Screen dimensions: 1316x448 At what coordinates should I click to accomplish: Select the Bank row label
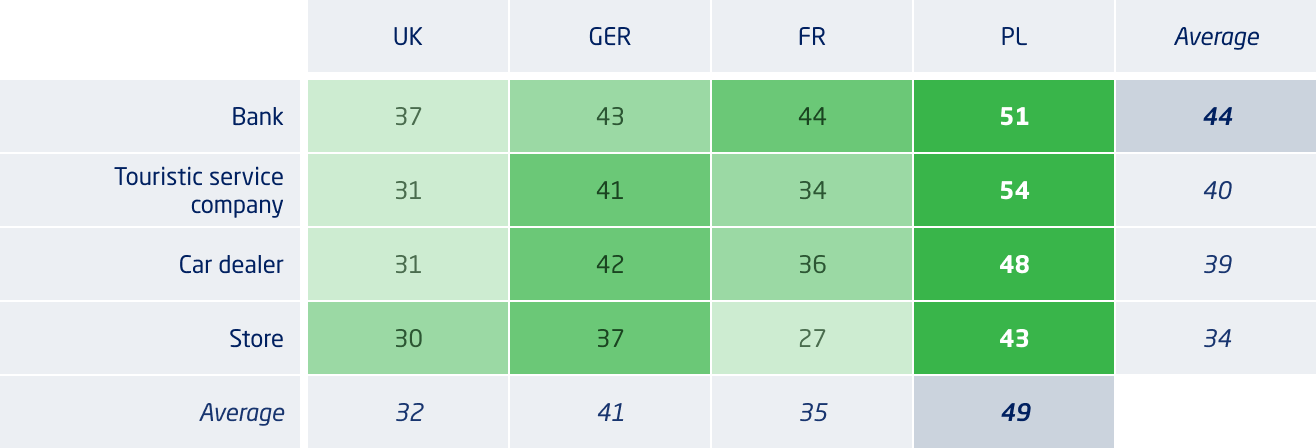(x=257, y=117)
